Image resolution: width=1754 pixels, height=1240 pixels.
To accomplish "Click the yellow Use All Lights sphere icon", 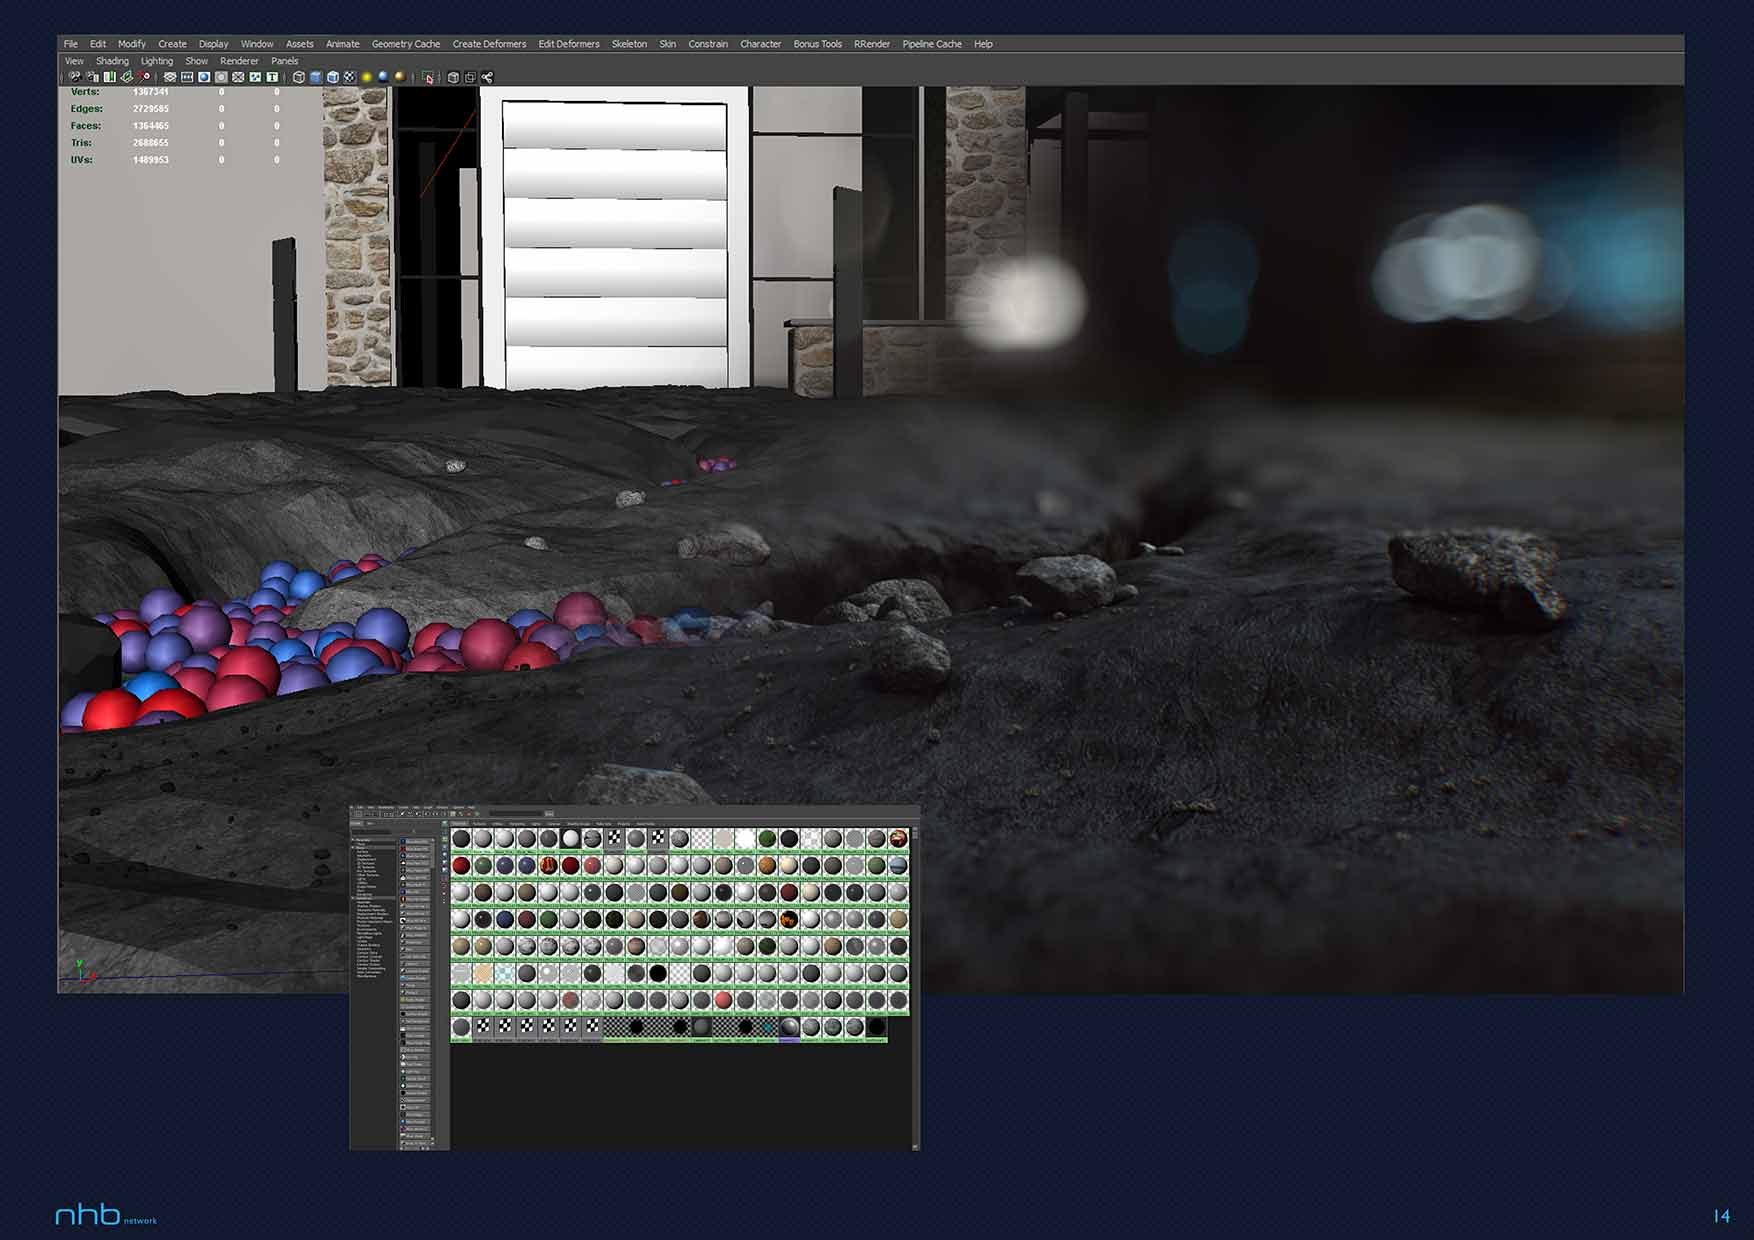I will click(x=366, y=77).
